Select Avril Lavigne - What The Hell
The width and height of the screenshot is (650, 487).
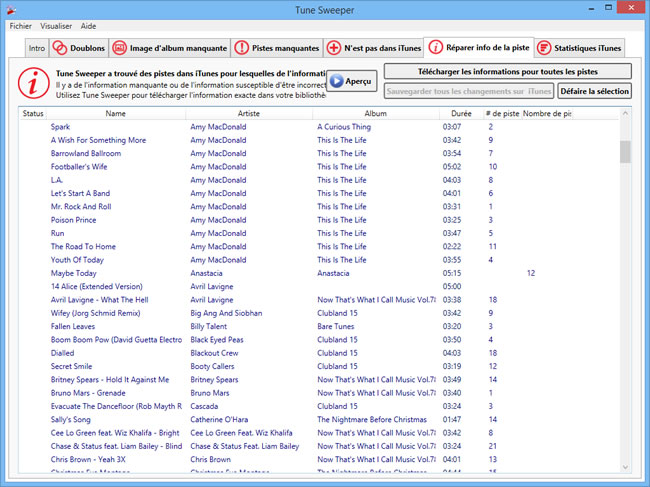pos(99,300)
